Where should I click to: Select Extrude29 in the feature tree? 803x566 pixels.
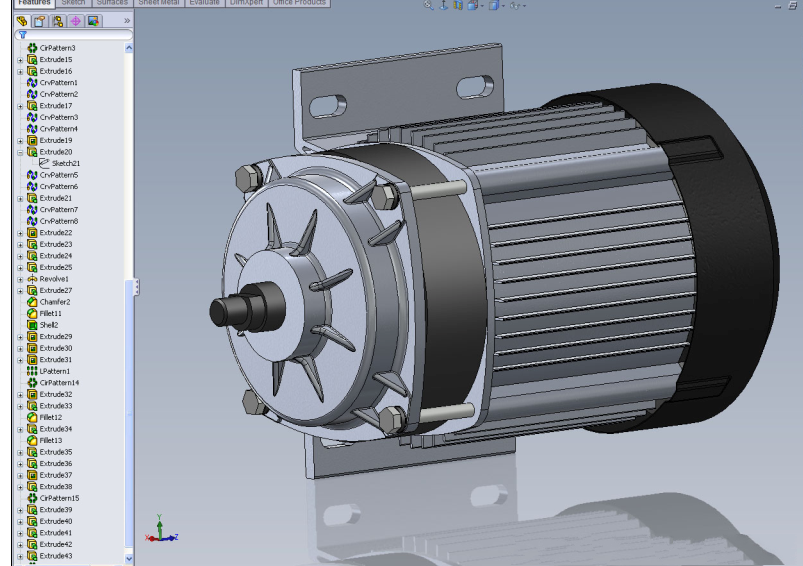click(56, 337)
